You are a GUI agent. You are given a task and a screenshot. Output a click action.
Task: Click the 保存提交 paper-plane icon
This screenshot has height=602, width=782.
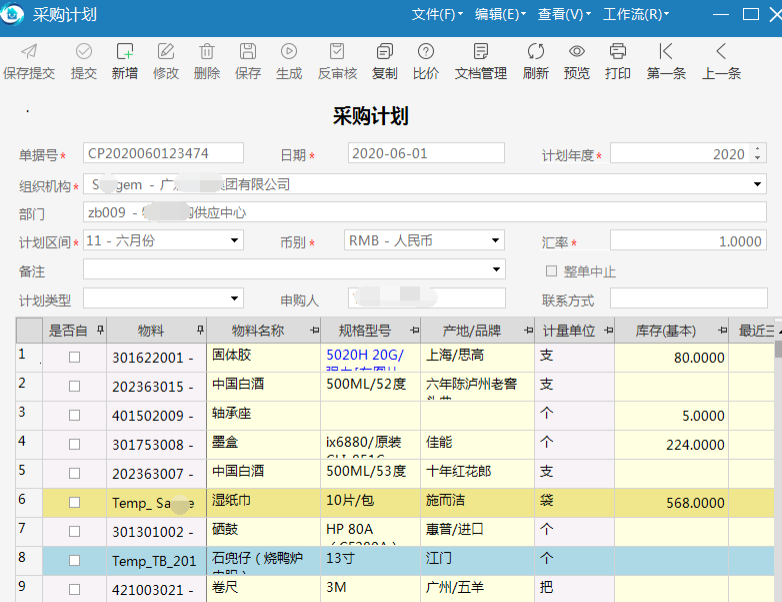(29, 51)
